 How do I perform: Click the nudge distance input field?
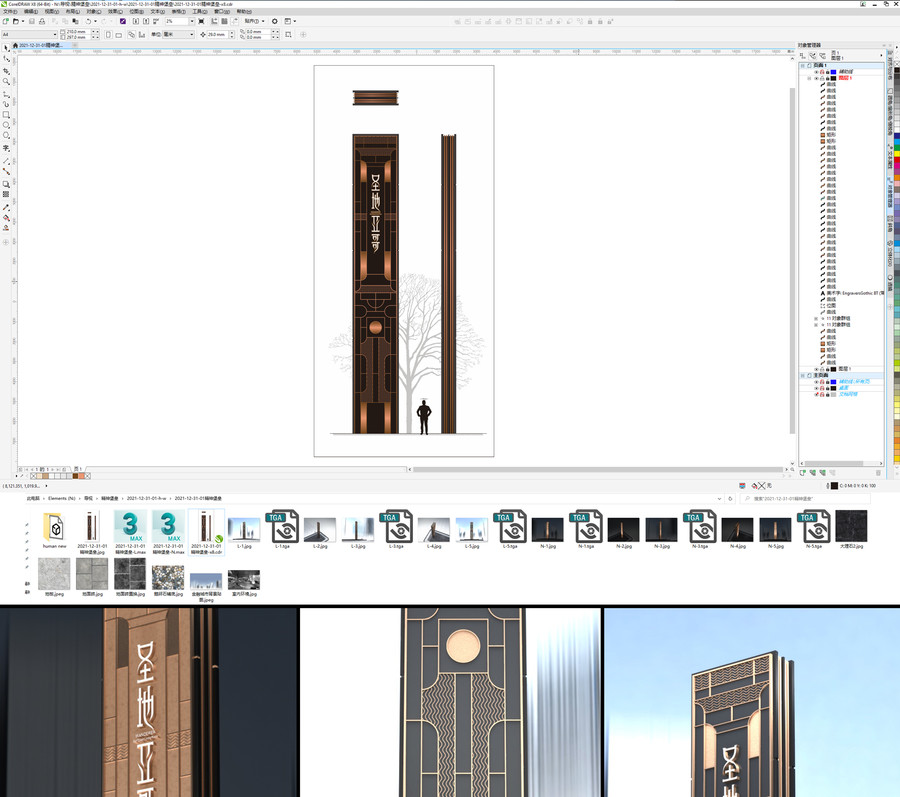point(217,34)
